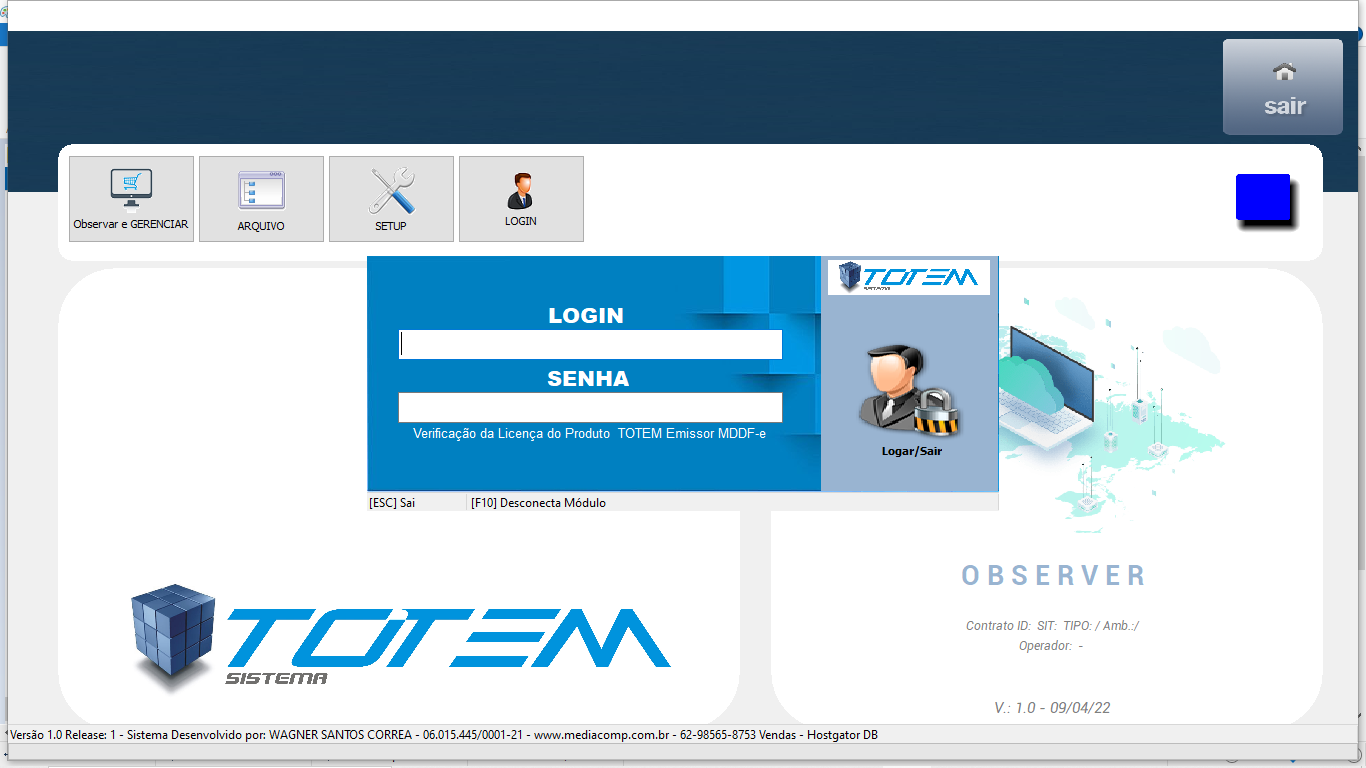The height and width of the screenshot is (768, 1366).
Task: Click version text V.: 1.0 - 09/04/22
Action: (1052, 708)
